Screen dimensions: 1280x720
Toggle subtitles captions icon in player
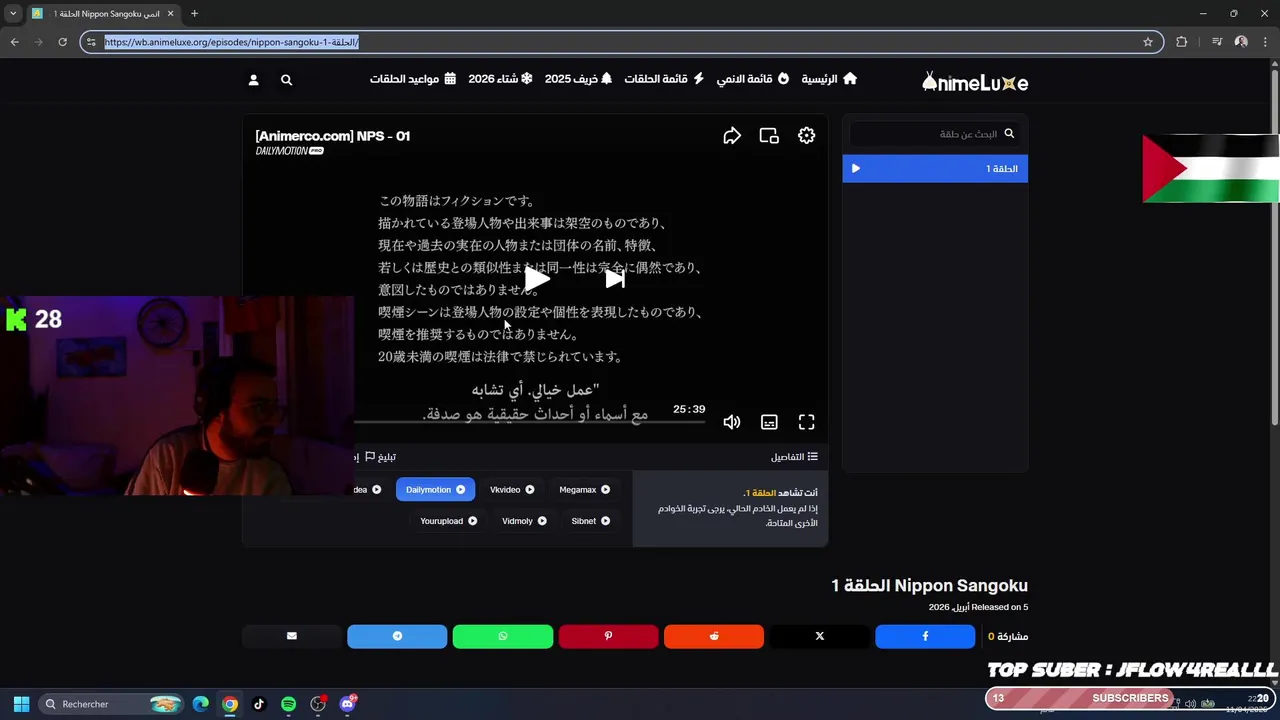769,422
